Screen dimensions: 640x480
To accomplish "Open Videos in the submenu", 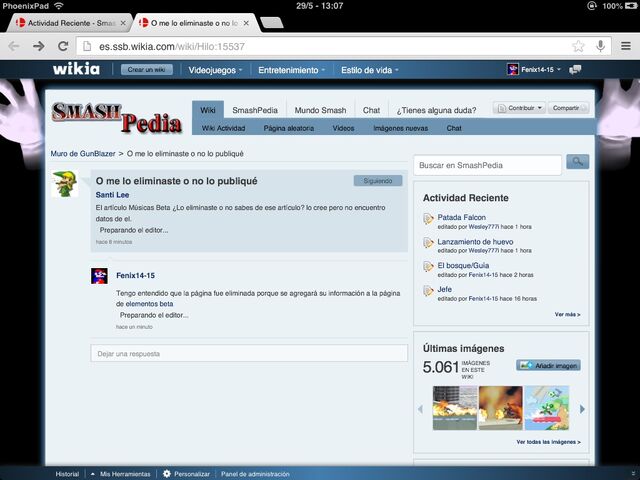I will click(x=343, y=128).
